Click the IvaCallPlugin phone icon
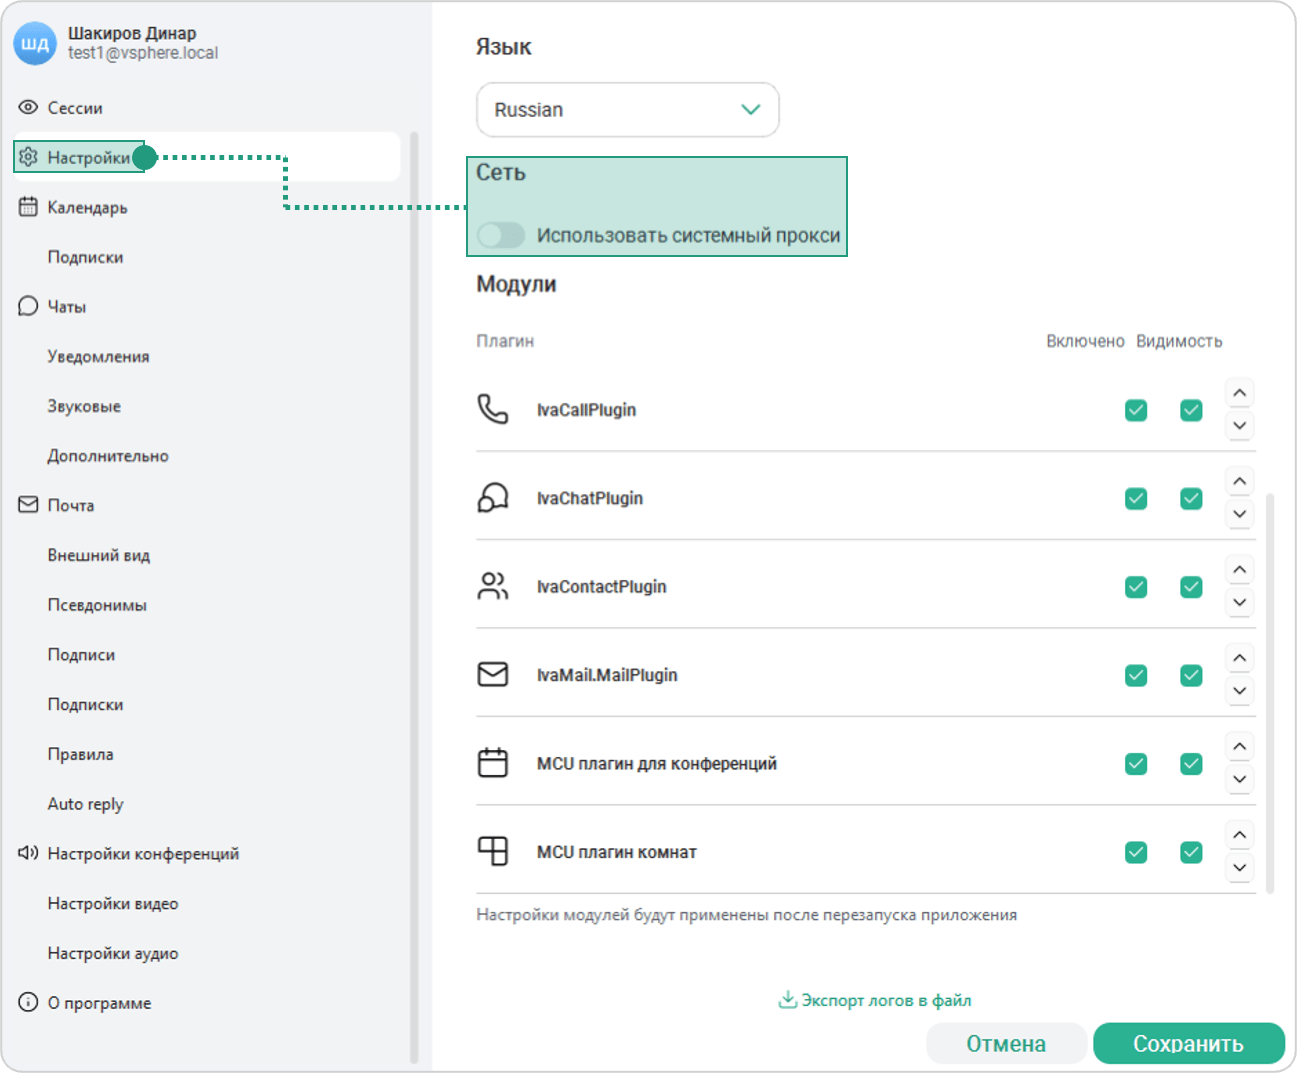Screen dimensions: 1297x1073 tap(493, 409)
